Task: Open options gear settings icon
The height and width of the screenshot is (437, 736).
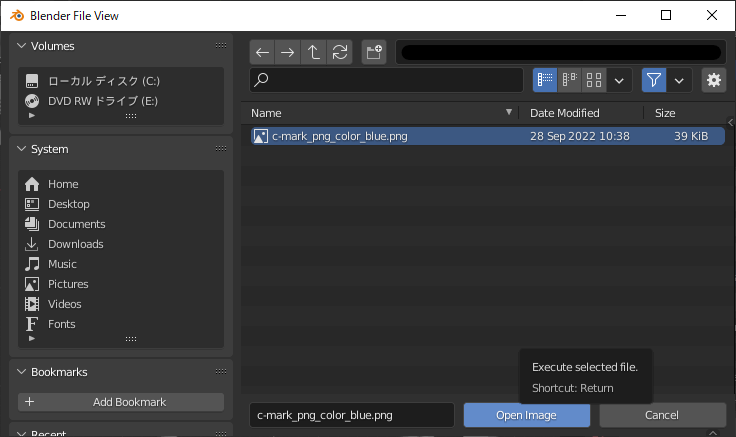Action: (x=714, y=80)
